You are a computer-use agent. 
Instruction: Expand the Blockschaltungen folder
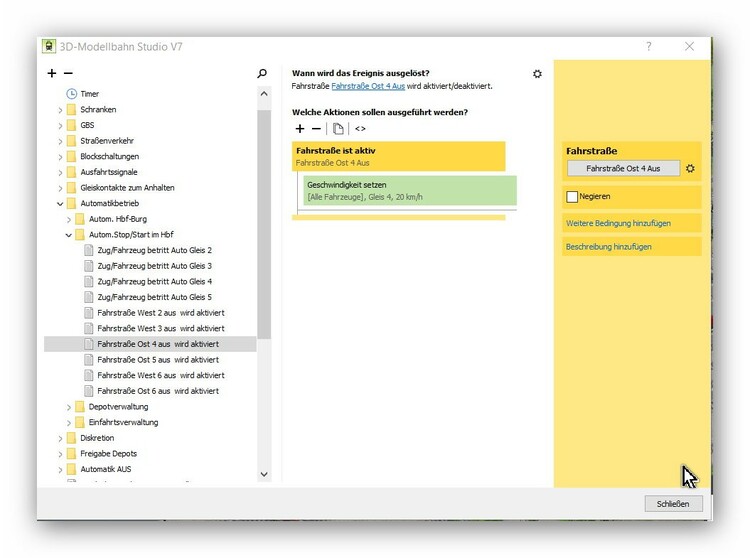(x=60, y=157)
